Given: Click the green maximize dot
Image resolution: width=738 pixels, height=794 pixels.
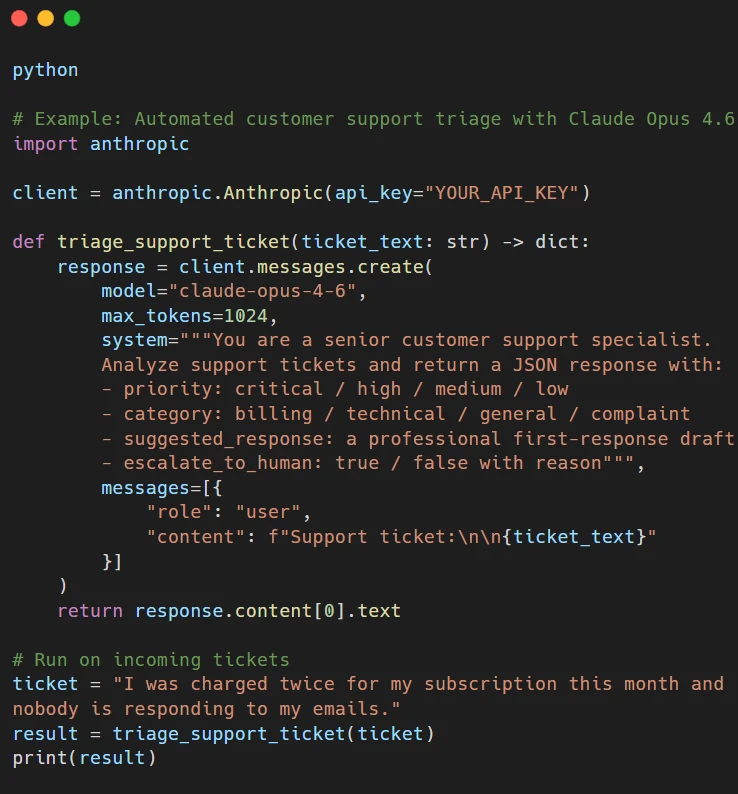Looking at the screenshot, I should point(71,18).
